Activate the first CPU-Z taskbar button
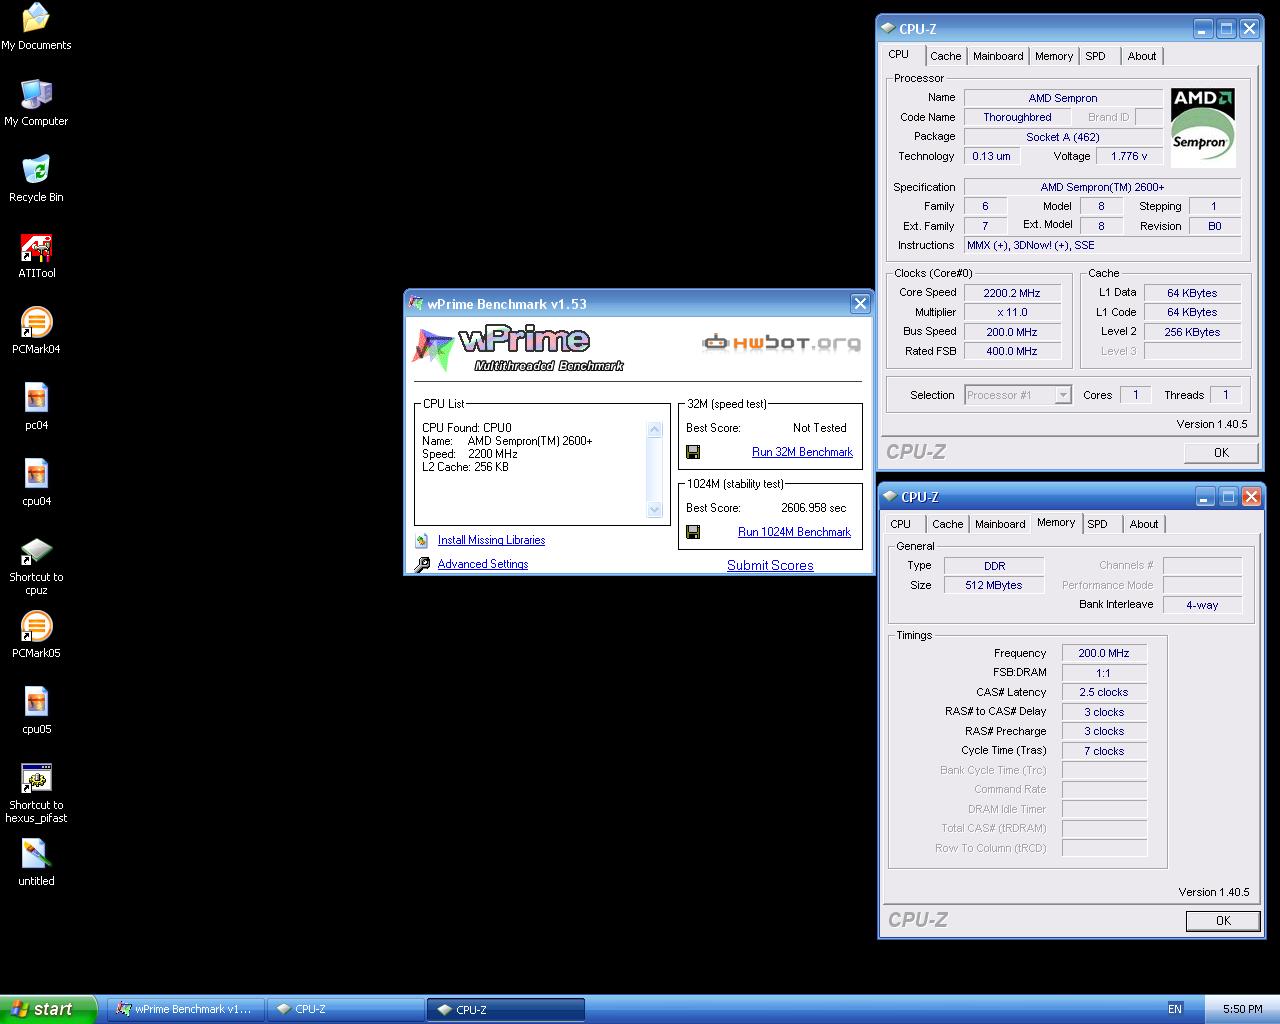The width and height of the screenshot is (1280, 1024). click(x=345, y=1009)
